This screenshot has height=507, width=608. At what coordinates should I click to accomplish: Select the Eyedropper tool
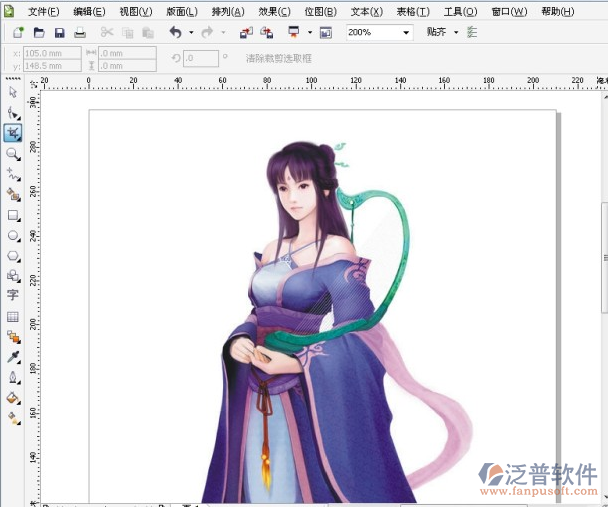pos(13,357)
